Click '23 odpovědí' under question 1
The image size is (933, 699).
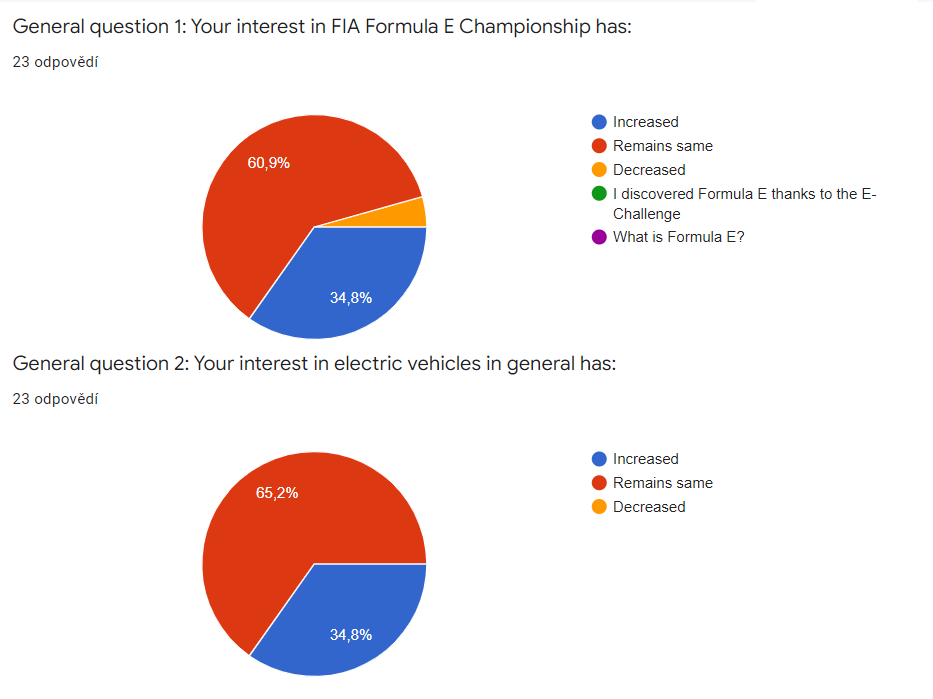coord(55,62)
